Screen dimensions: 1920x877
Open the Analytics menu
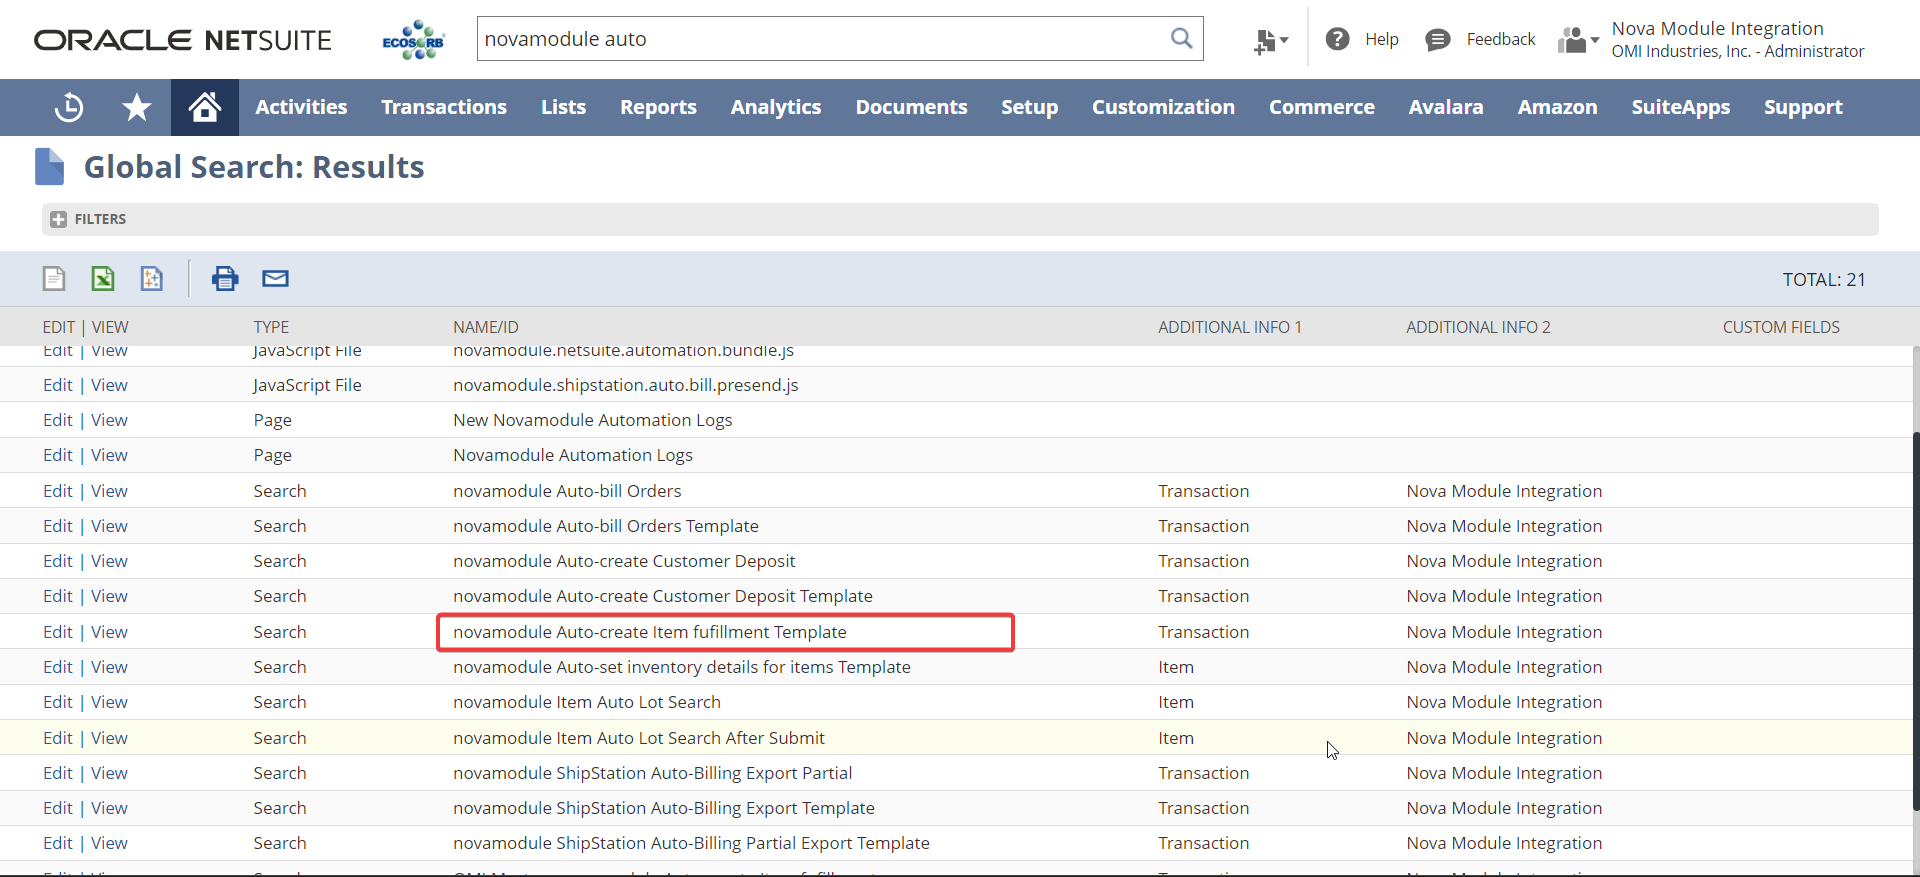coord(776,107)
